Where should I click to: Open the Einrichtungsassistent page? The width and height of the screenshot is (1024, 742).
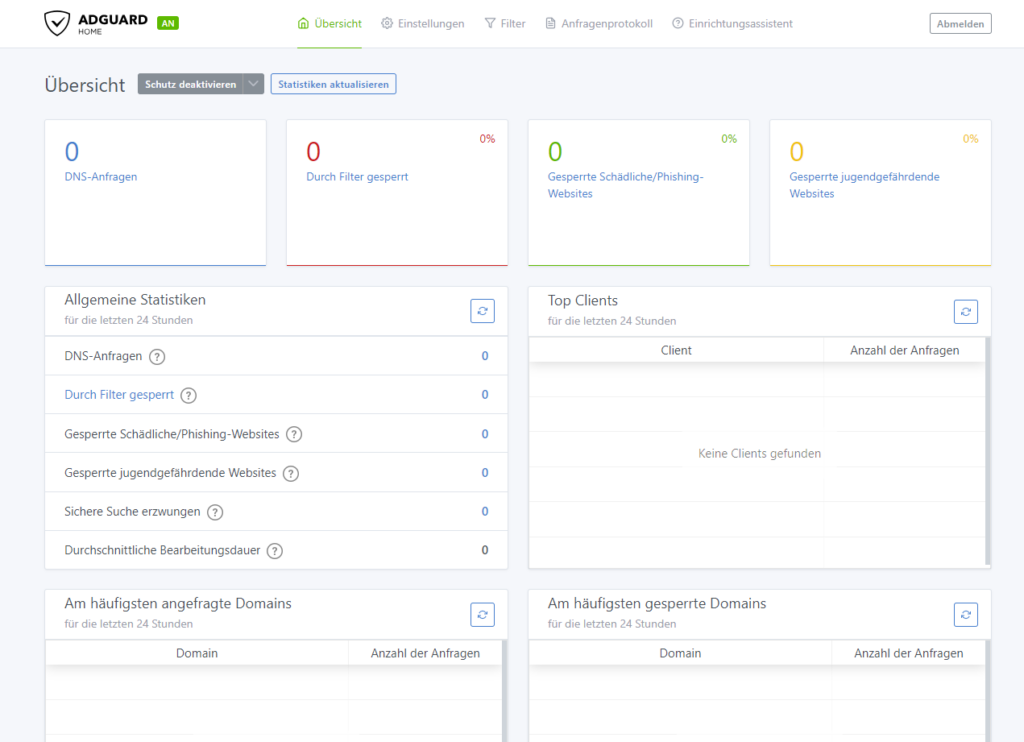pyautogui.click(x=732, y=24)
